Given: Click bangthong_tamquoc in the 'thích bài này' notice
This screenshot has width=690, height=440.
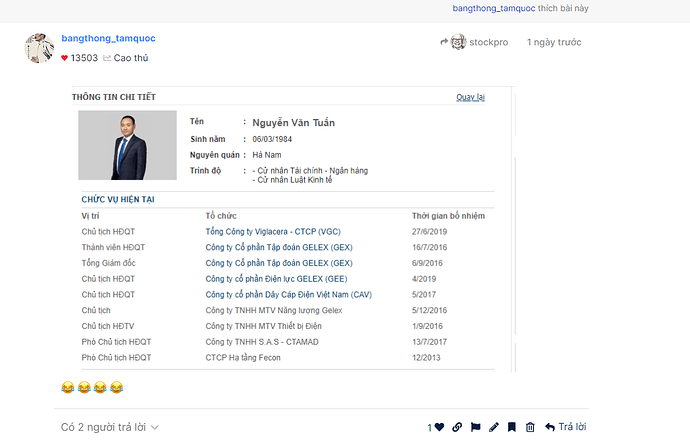Looking at the screenshot, I should pyautogui.click(x=494, y=8).
